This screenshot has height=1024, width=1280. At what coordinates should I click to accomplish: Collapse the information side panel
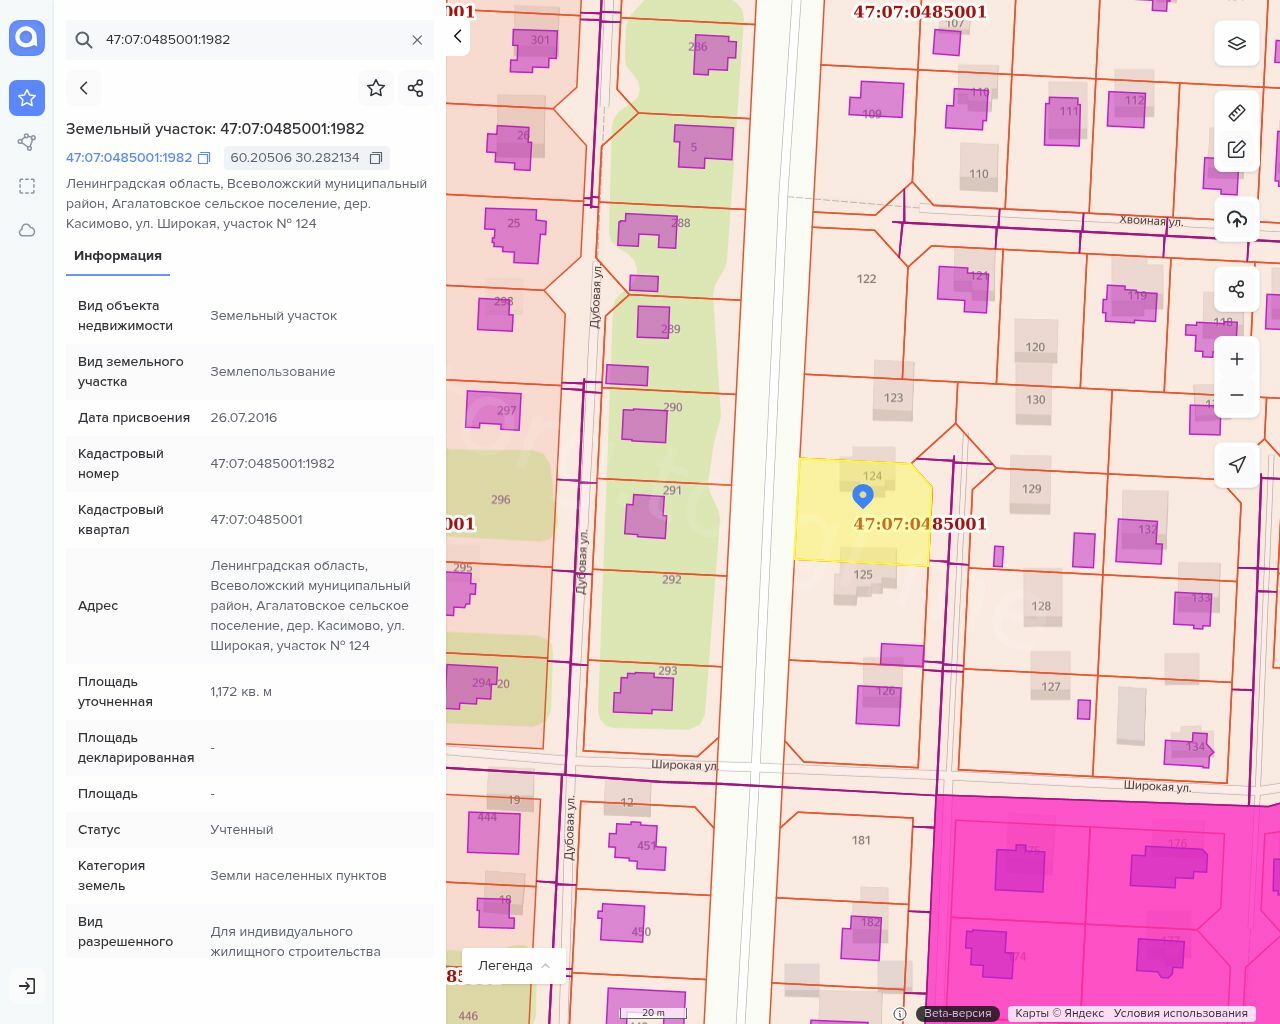458,37
